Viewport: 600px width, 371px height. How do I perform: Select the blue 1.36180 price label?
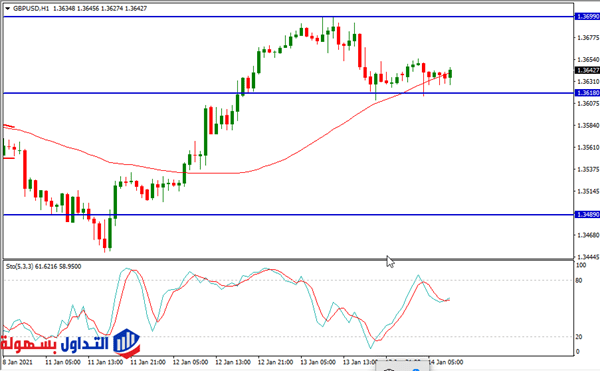587,93
